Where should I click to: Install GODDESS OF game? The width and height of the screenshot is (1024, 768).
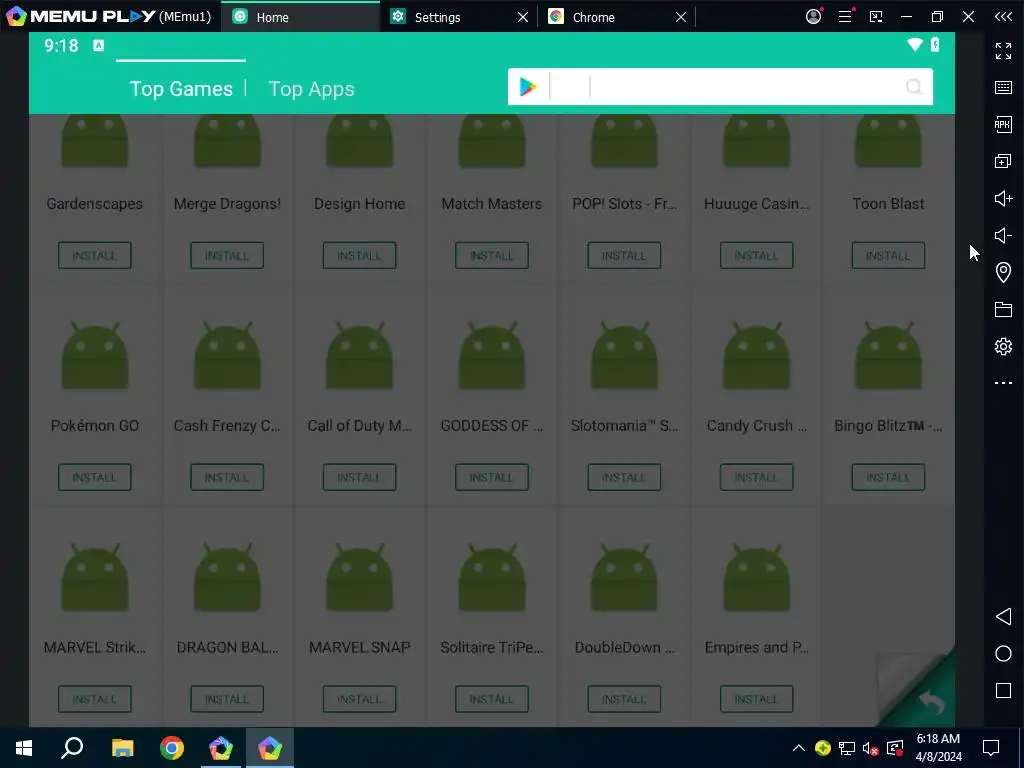(492, 477)
